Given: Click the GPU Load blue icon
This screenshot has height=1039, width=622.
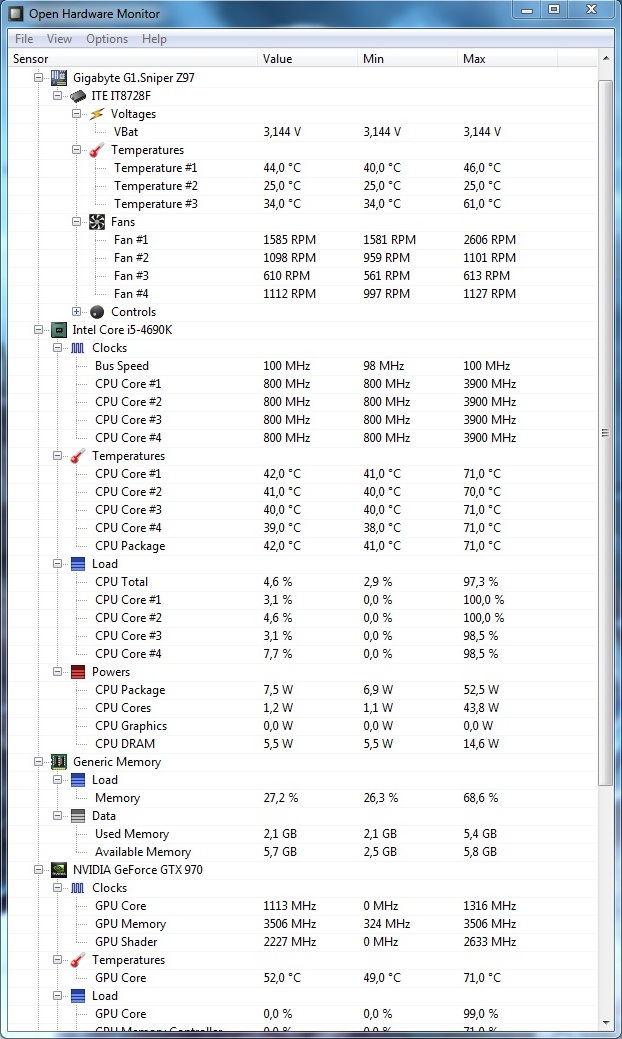Looking at the screenshot, I should pos(78,996).
